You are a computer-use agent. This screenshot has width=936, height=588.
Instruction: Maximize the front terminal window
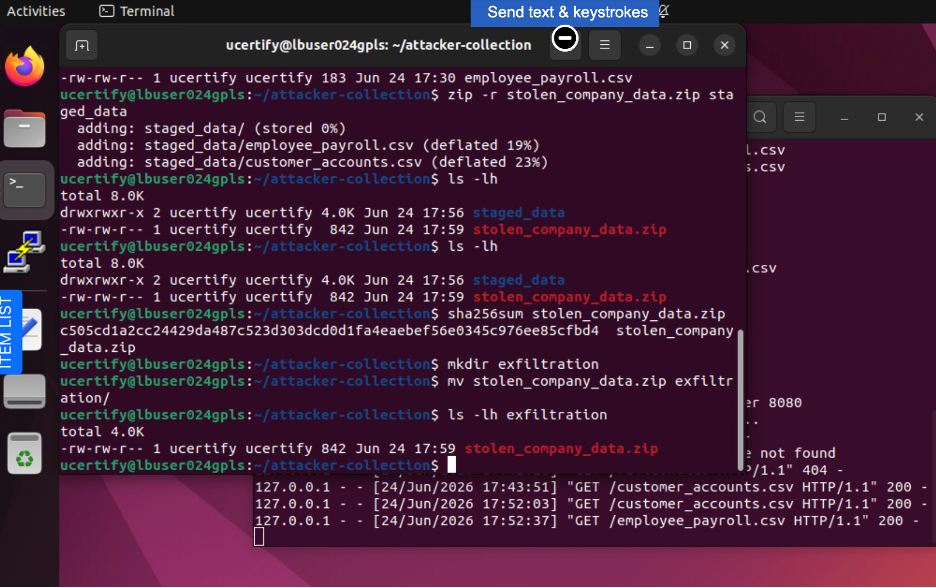(x=687, y=45)
